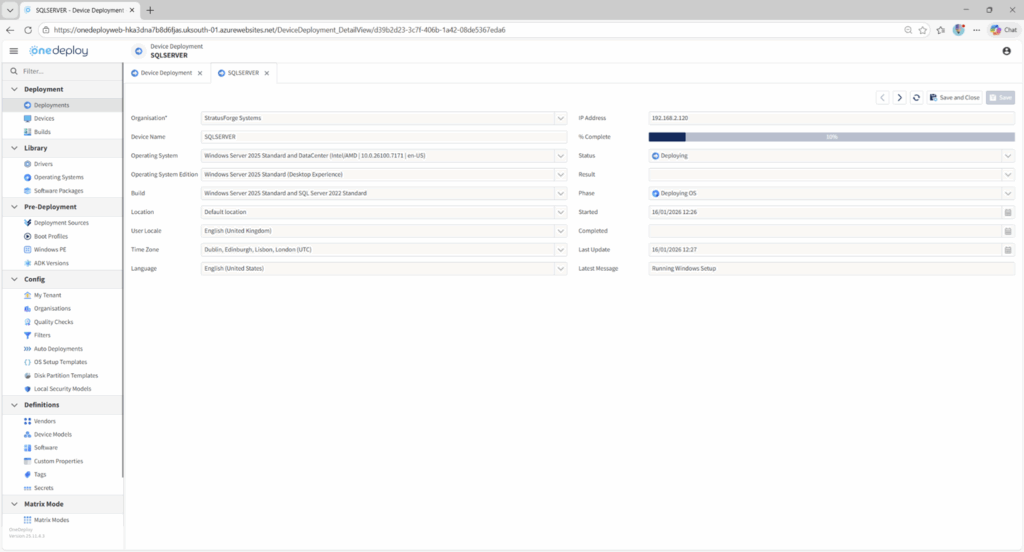Open Software definitions item
Screen dimensions: 1024x552
(46, 448)
